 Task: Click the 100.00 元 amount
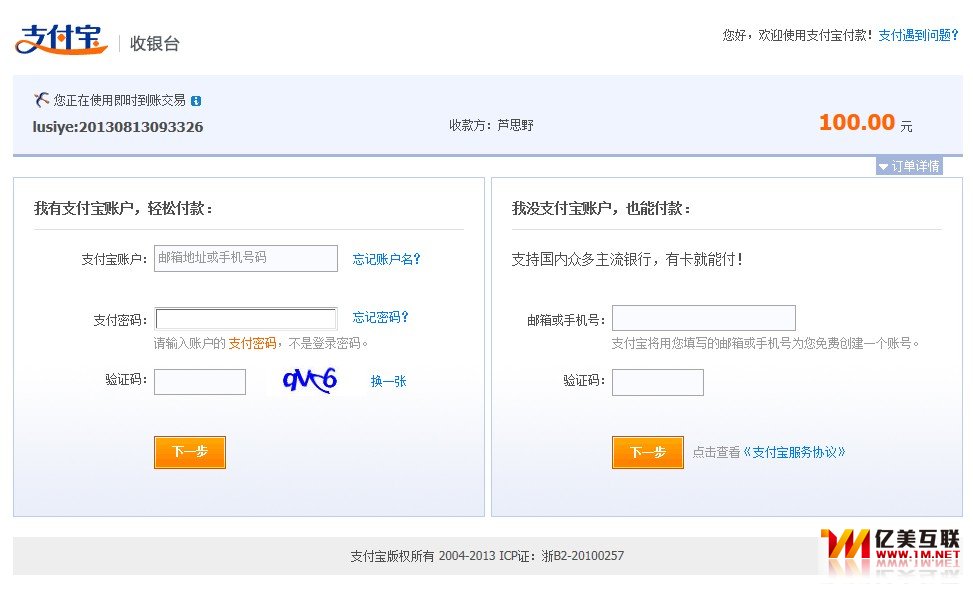point(866,122)
